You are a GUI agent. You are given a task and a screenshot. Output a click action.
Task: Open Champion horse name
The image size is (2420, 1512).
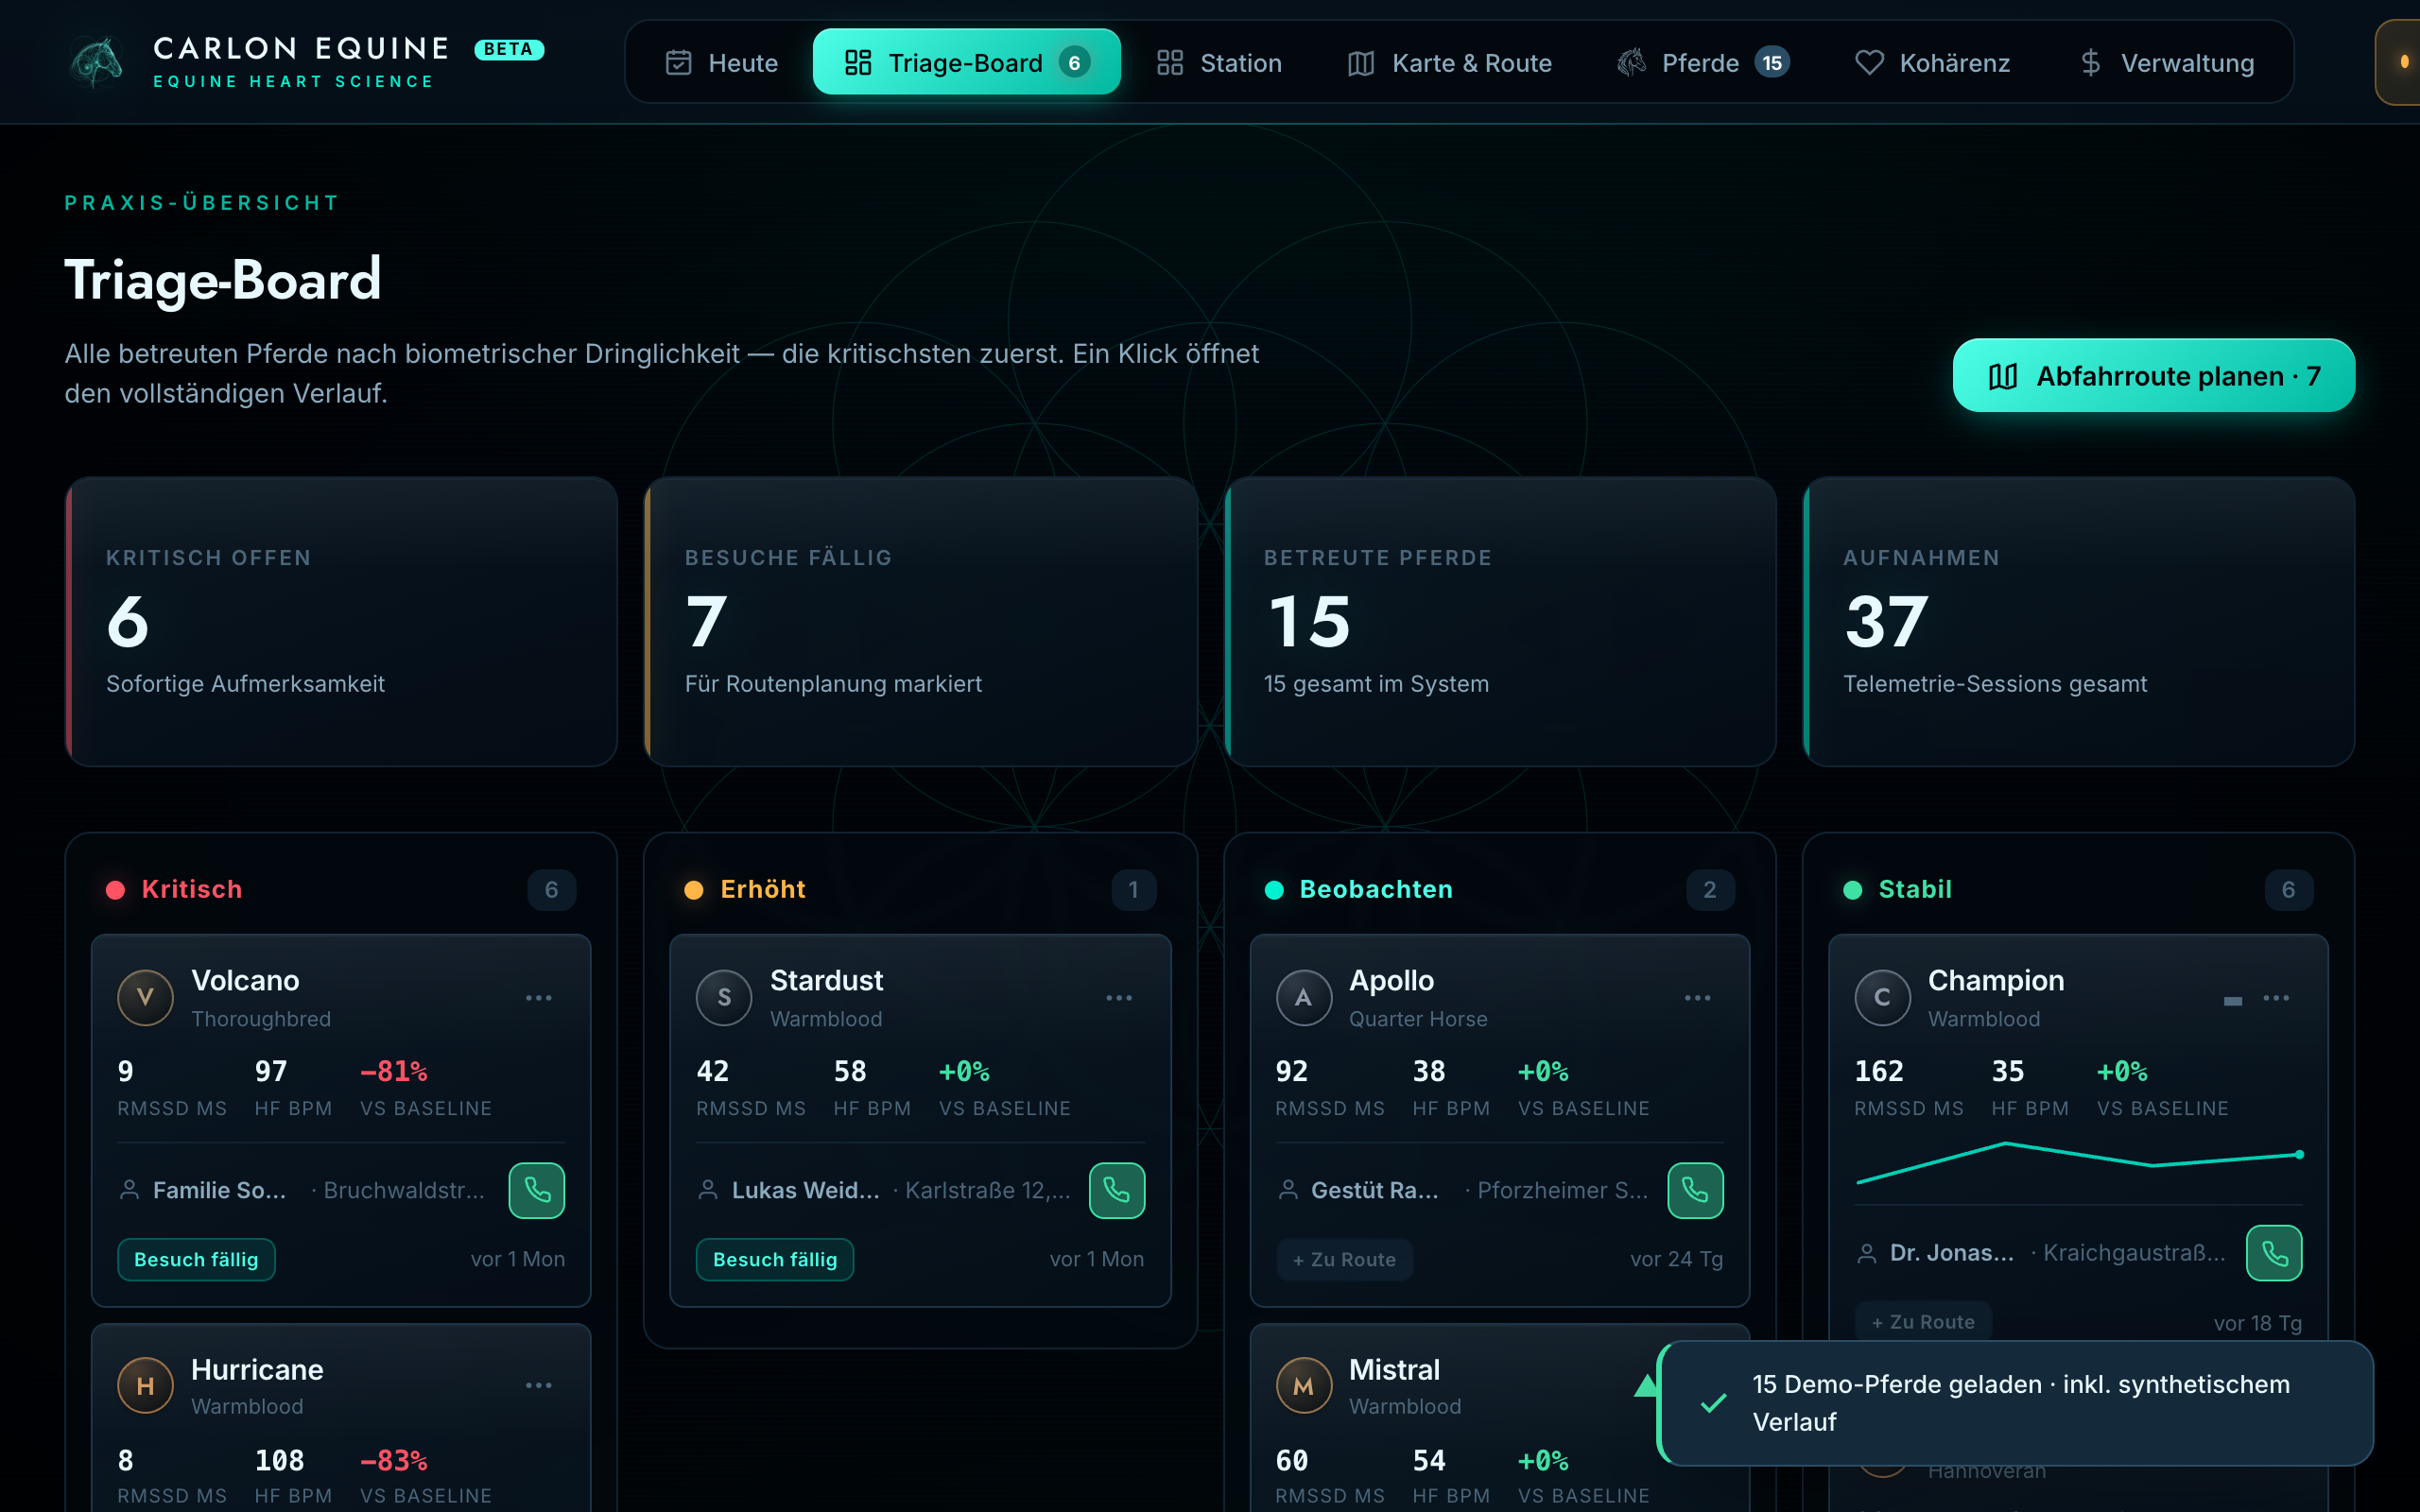(x=1995, y=980)
